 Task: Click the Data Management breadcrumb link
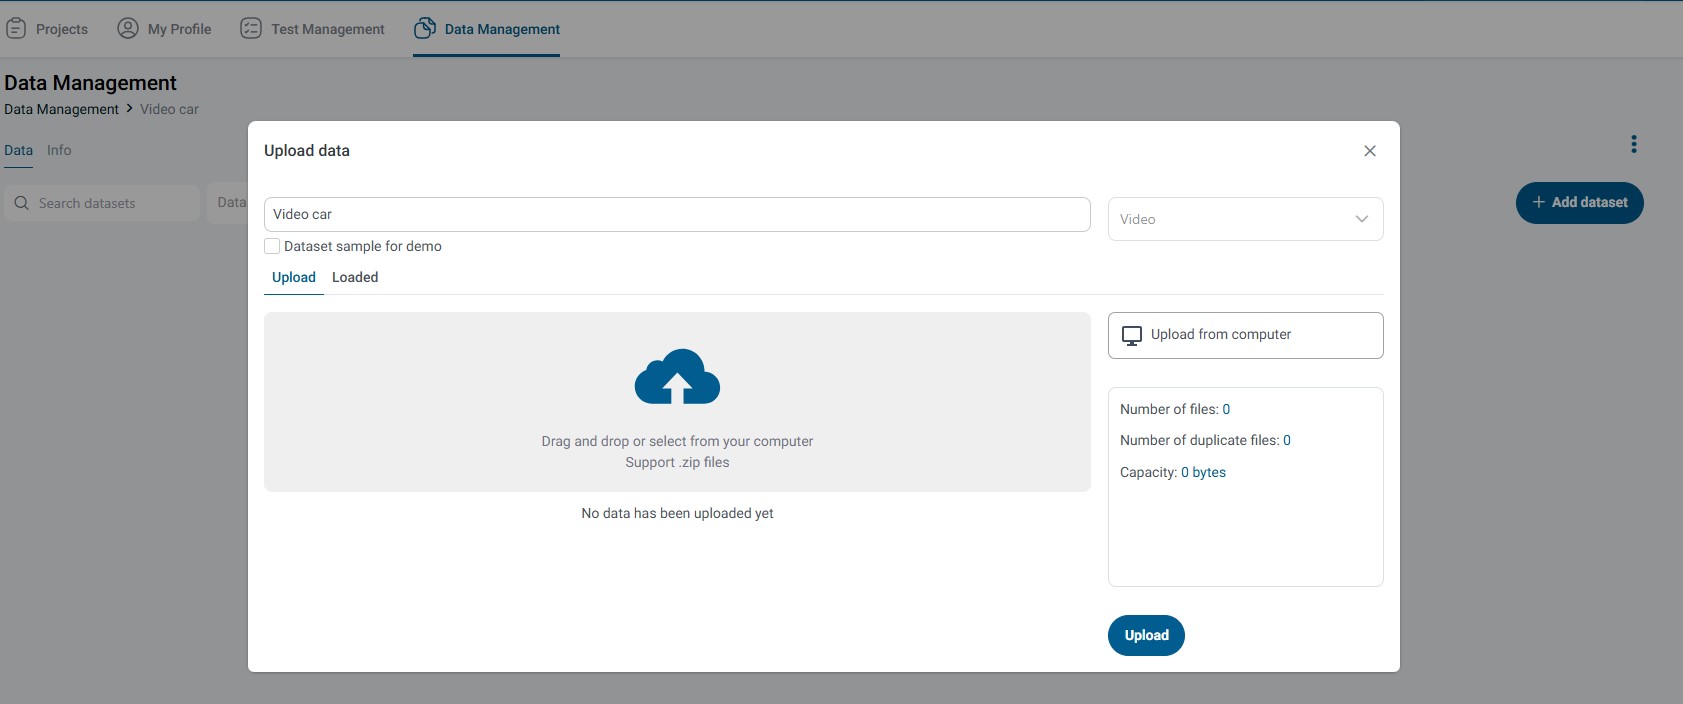61,110
